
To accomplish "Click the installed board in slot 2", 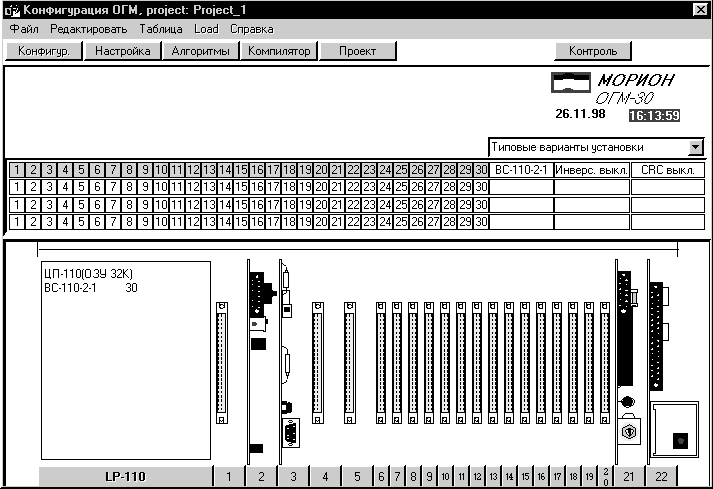I will pos(260,362).
